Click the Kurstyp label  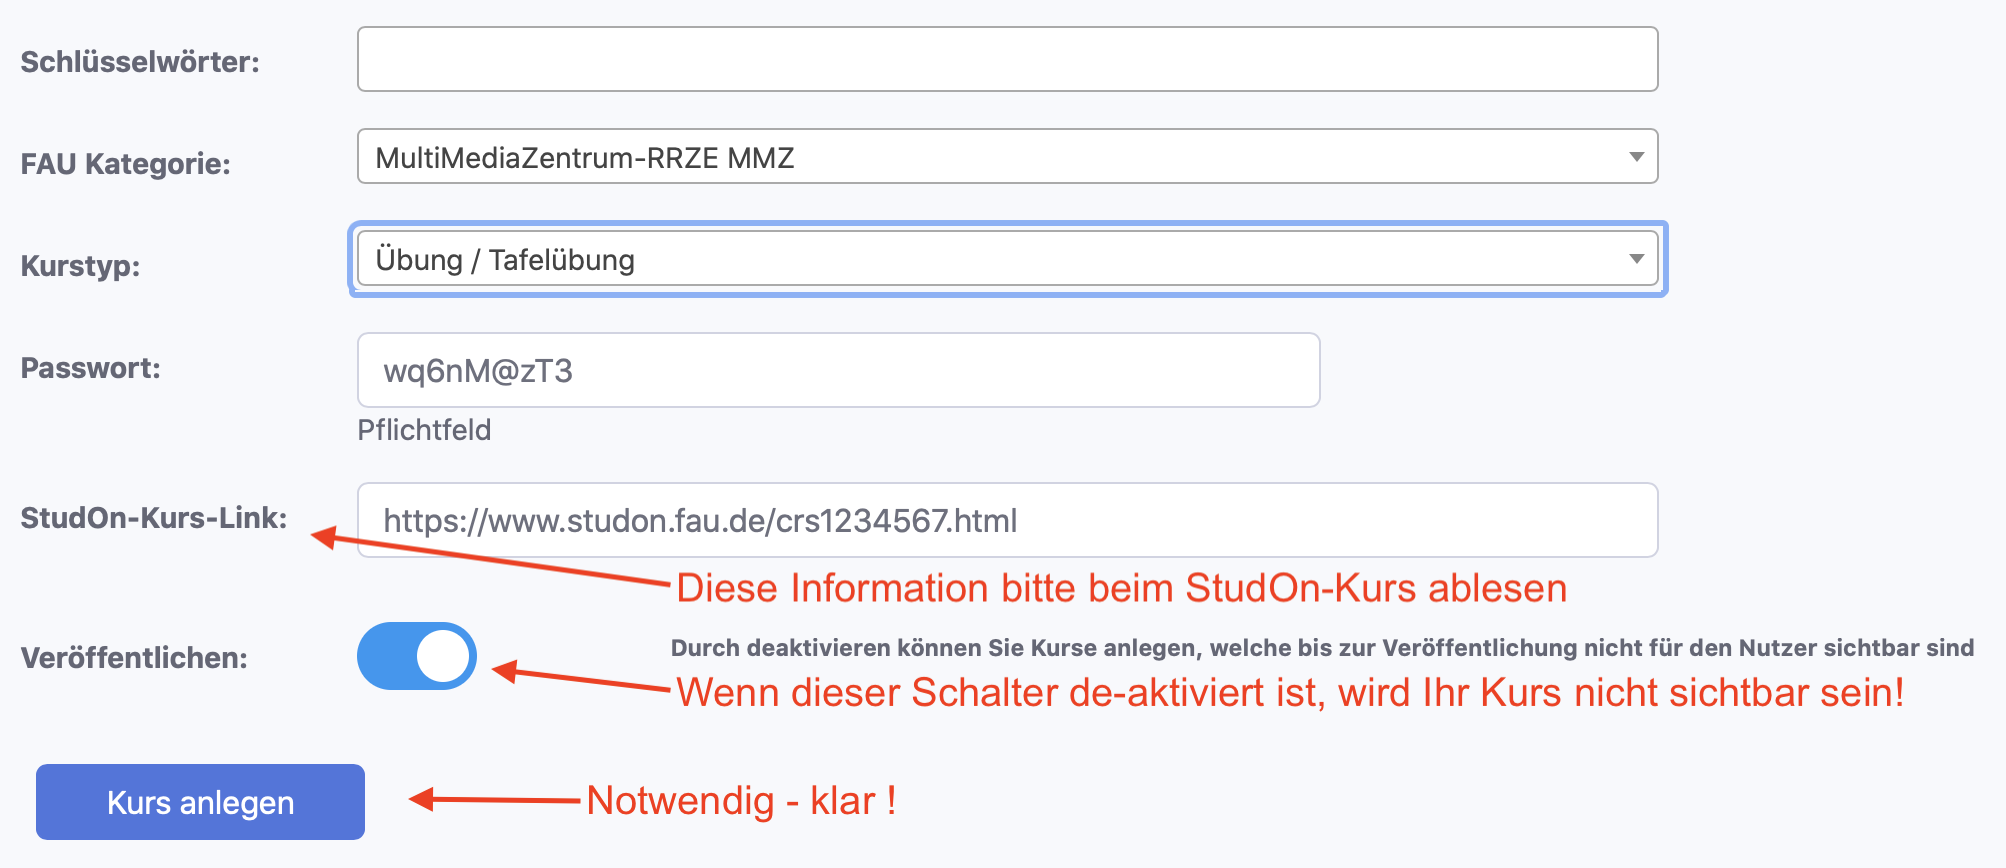coord(81,266)
